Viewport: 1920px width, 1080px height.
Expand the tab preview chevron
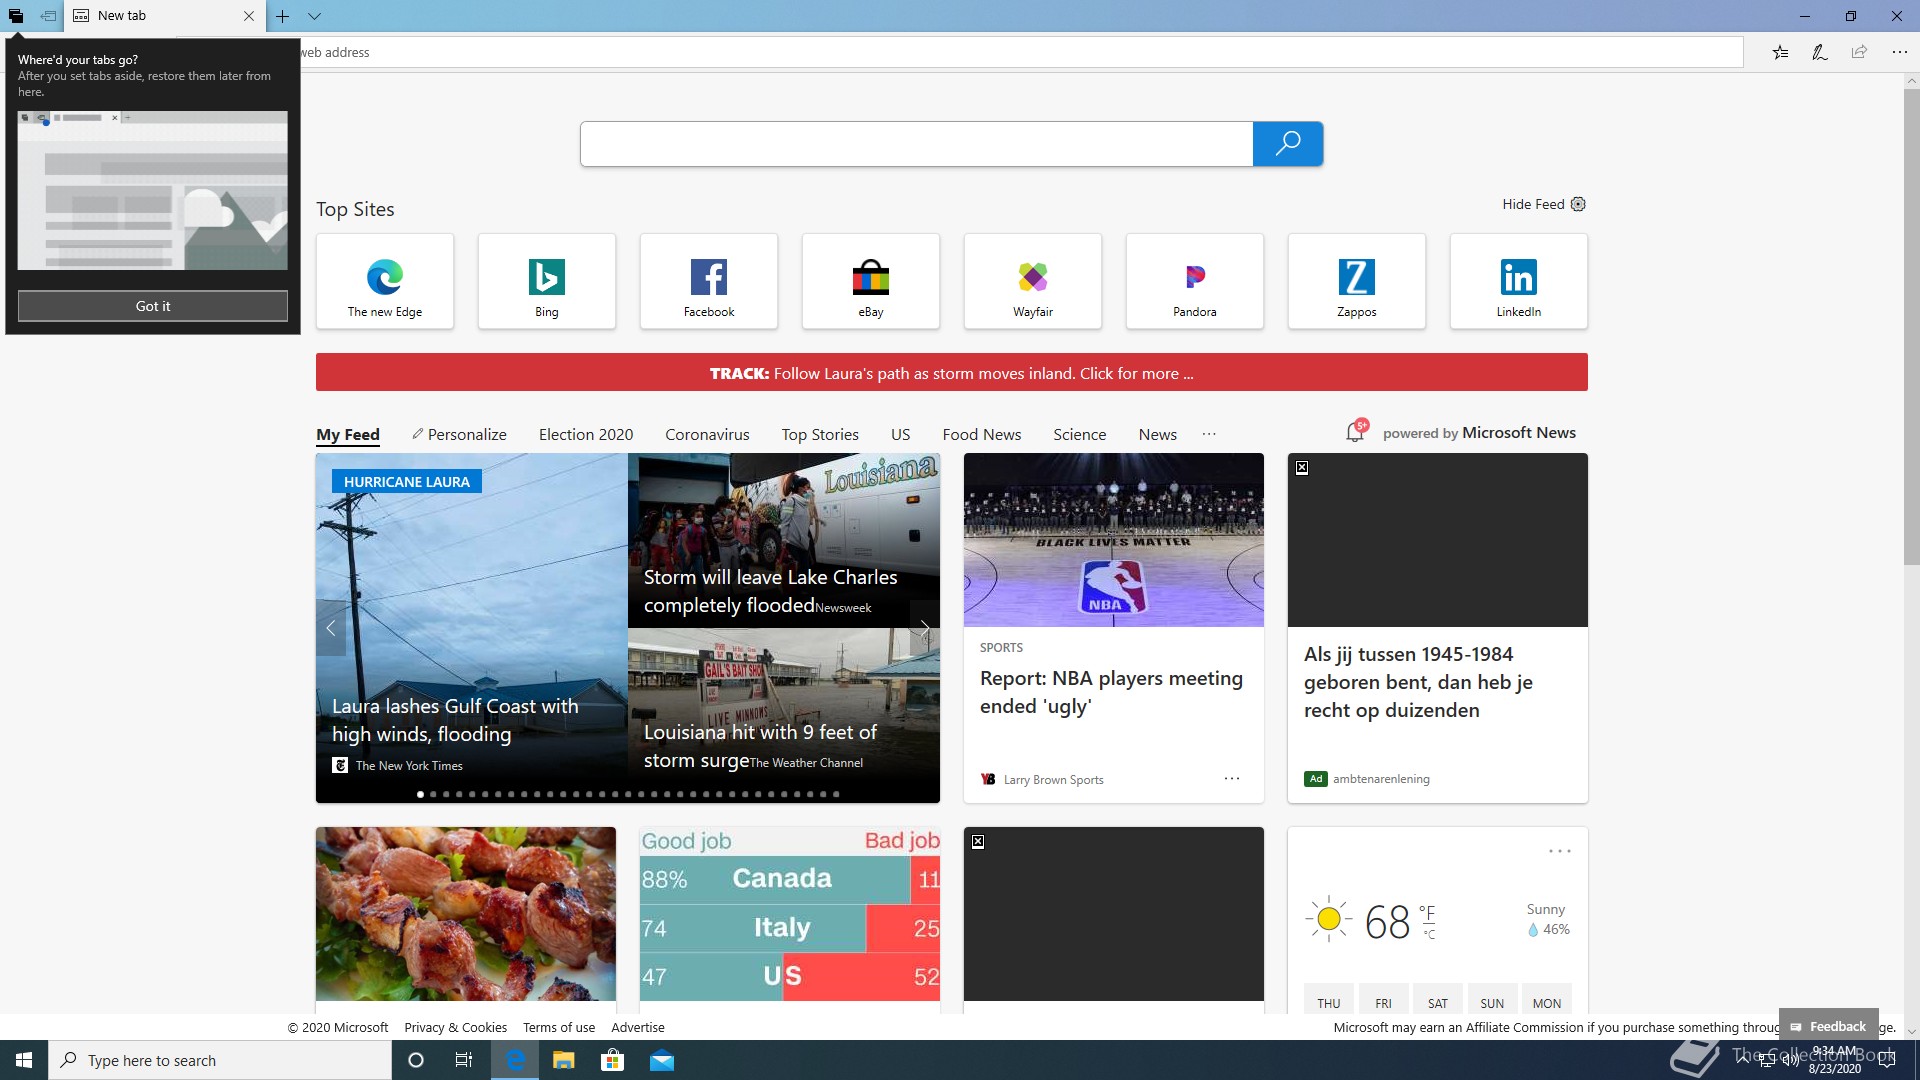(x=314, y=16)
